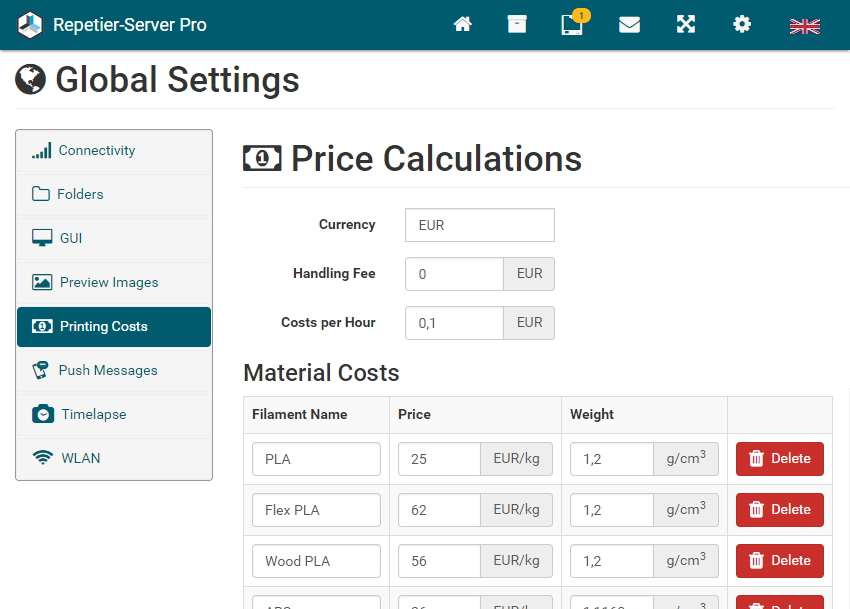The height and width of the screenshot is (609, 850).
Task: Delete the Wood PLA filament entry
Action: click(780, 561)
